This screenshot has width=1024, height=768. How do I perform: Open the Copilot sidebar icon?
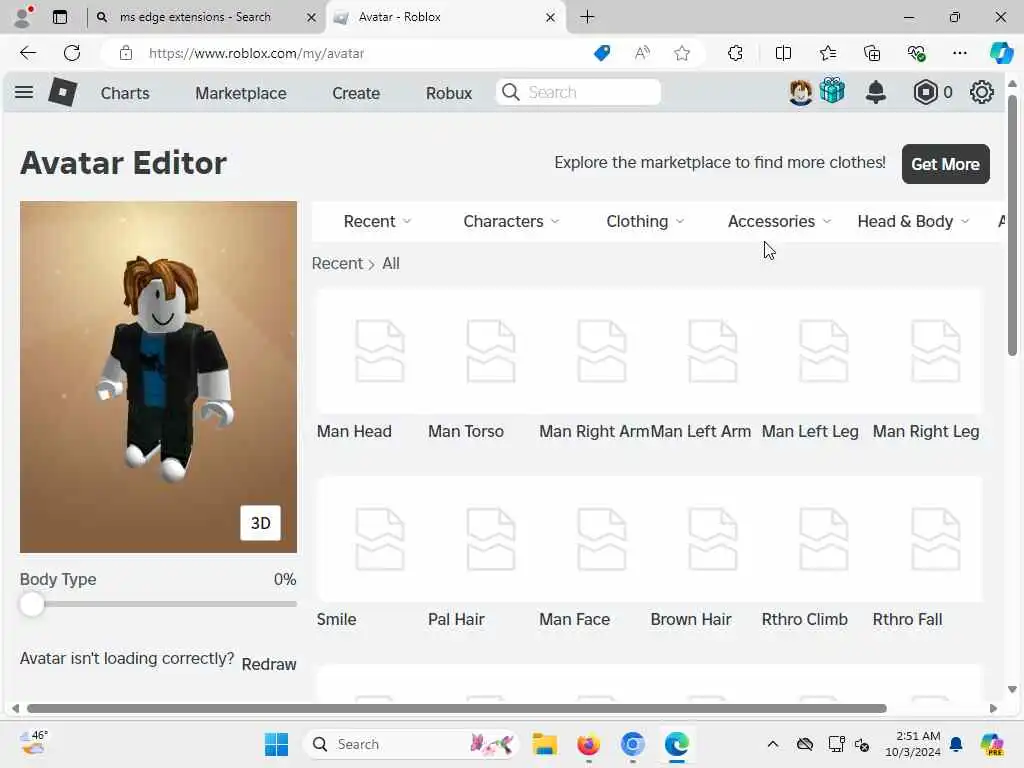[1001, 53]
